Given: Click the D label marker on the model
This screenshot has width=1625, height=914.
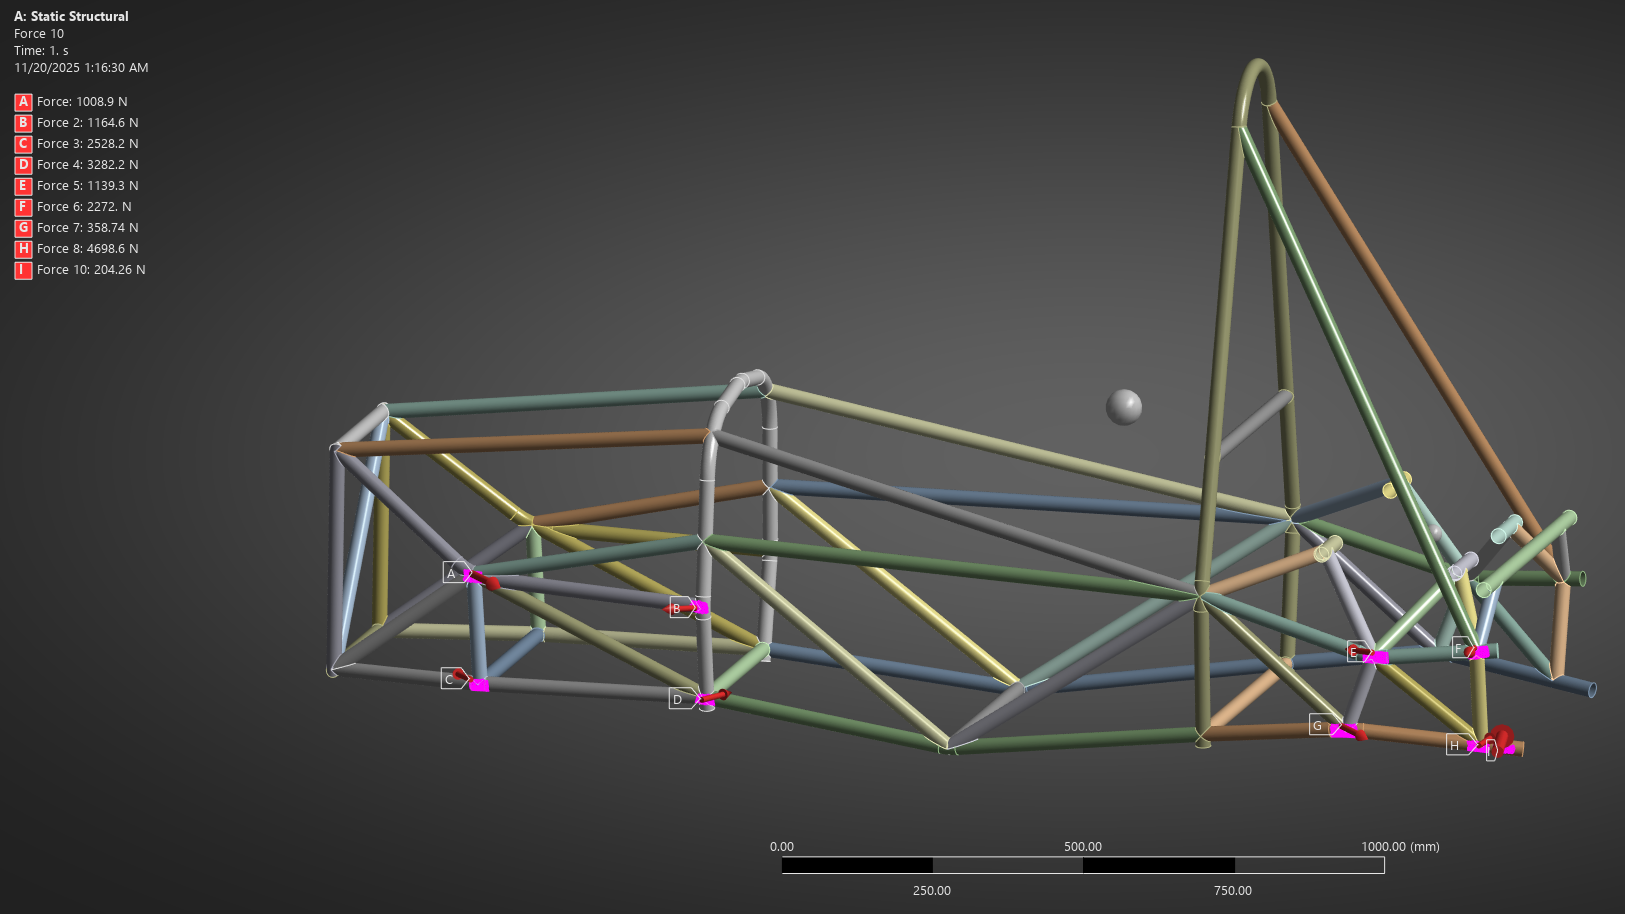Looking at the screenshot, I should coord(678,699).
